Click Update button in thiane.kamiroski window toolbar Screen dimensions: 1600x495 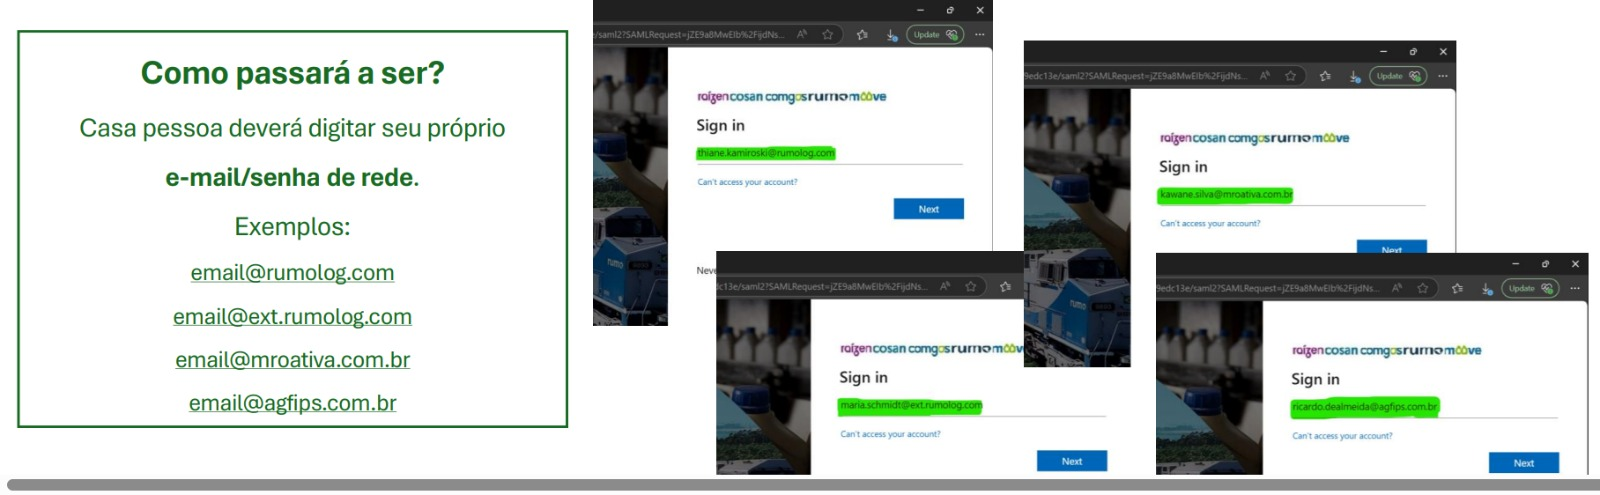934,34
